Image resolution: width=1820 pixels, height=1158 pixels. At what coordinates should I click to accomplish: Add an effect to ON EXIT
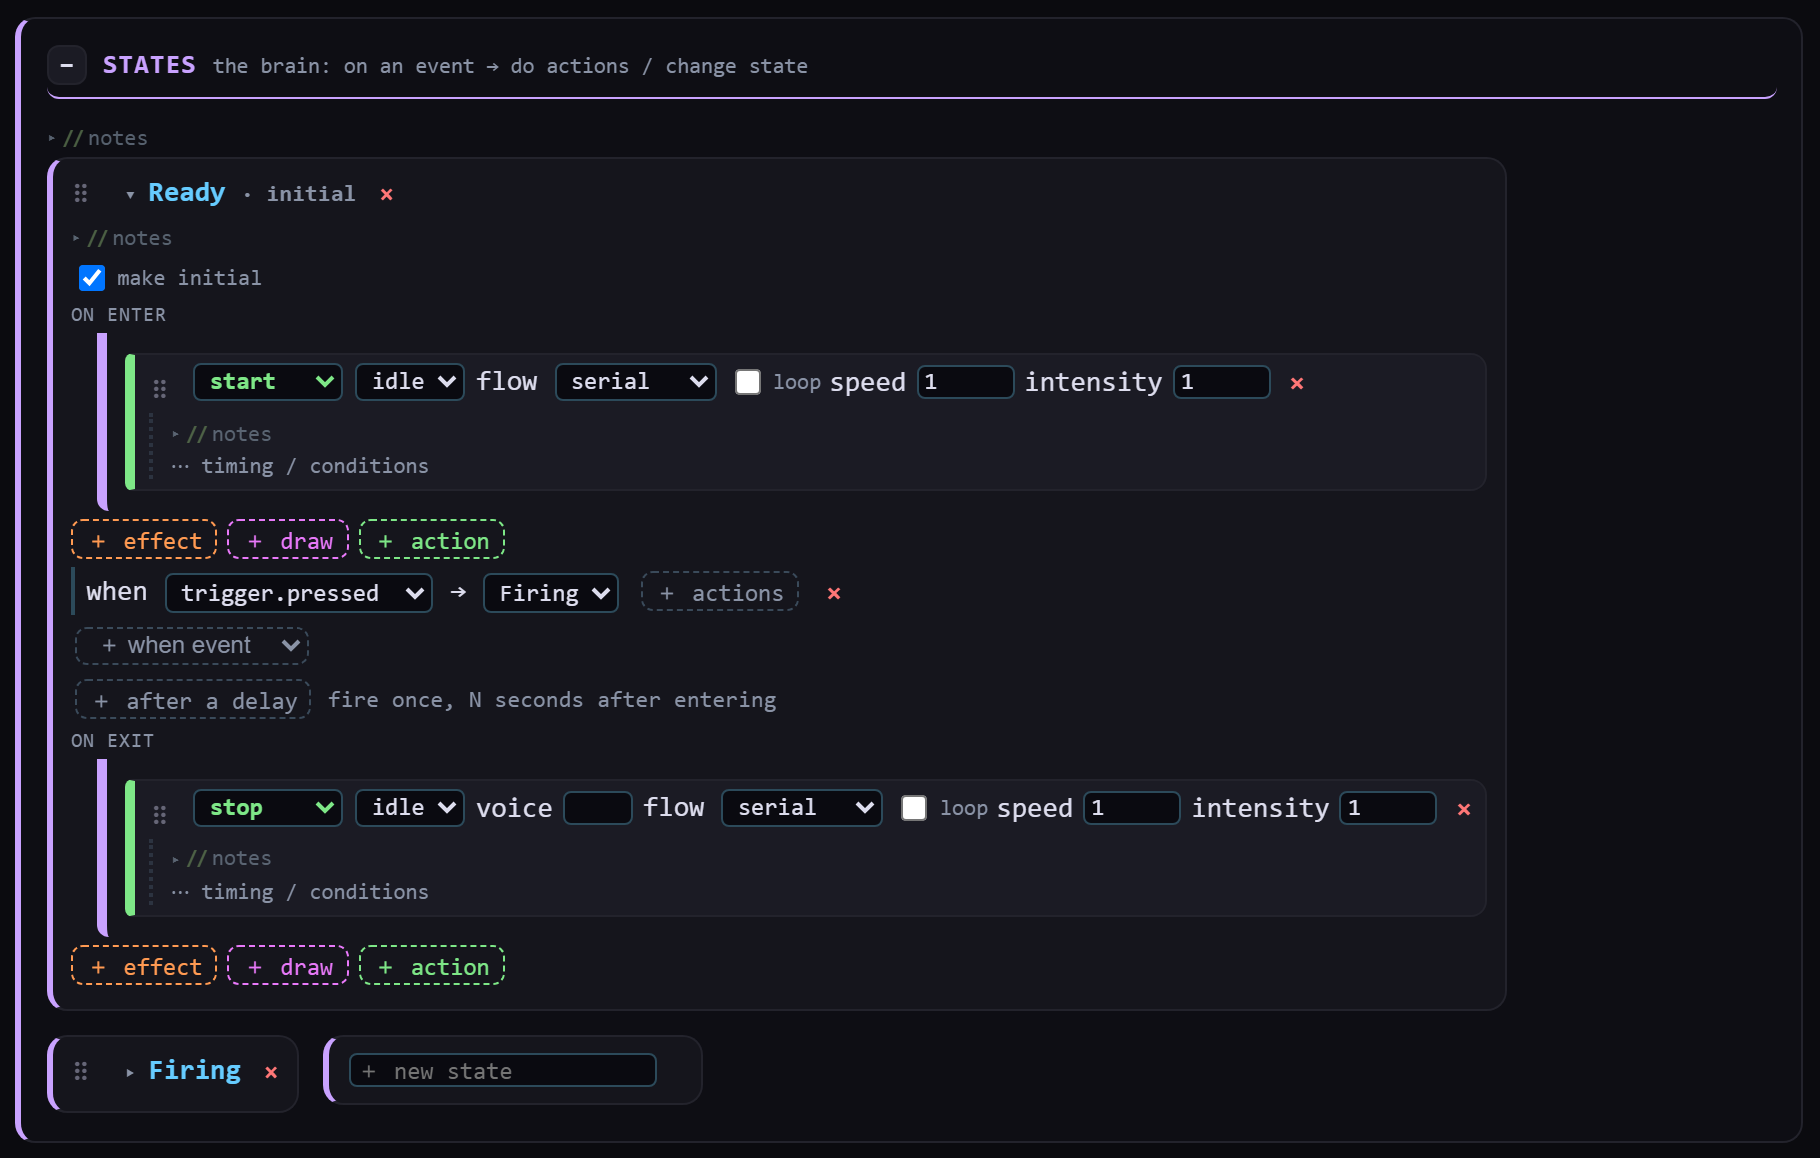[144, 967]
